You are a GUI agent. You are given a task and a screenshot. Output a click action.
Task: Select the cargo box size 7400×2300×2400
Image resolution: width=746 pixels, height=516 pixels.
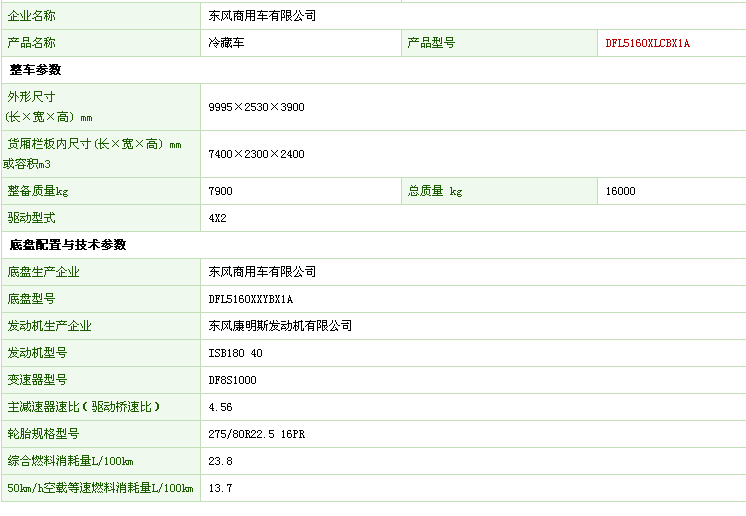pos(256,154)
